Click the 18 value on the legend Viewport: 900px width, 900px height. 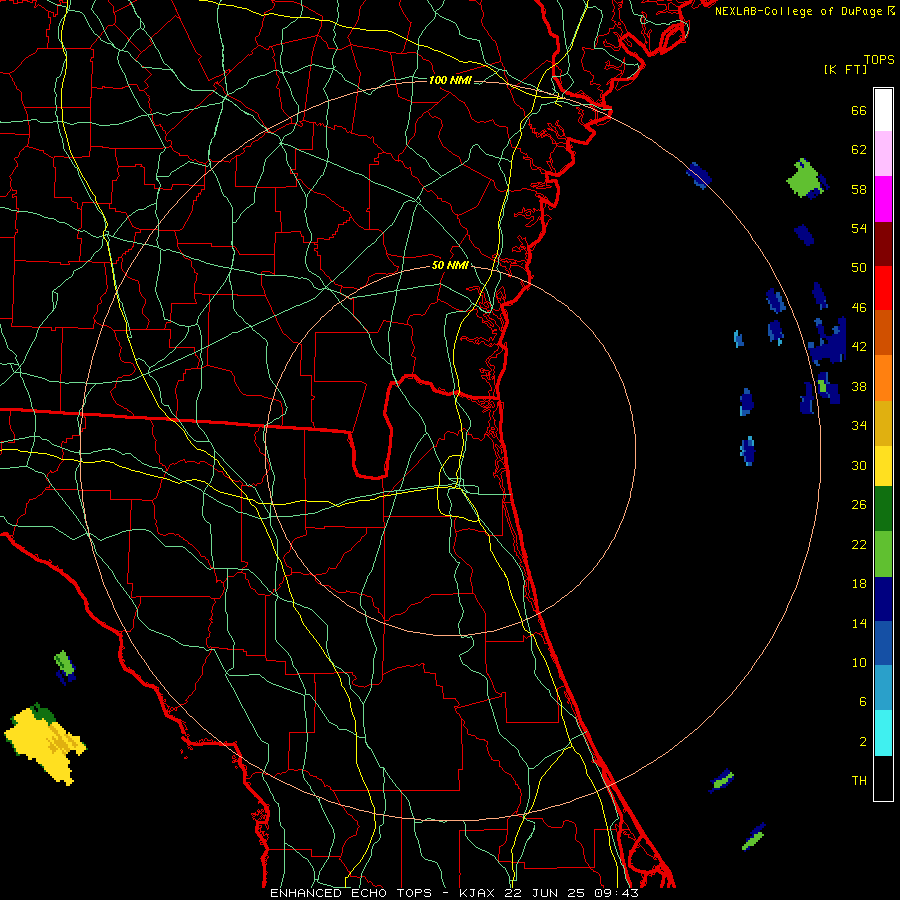coord(859,584)
